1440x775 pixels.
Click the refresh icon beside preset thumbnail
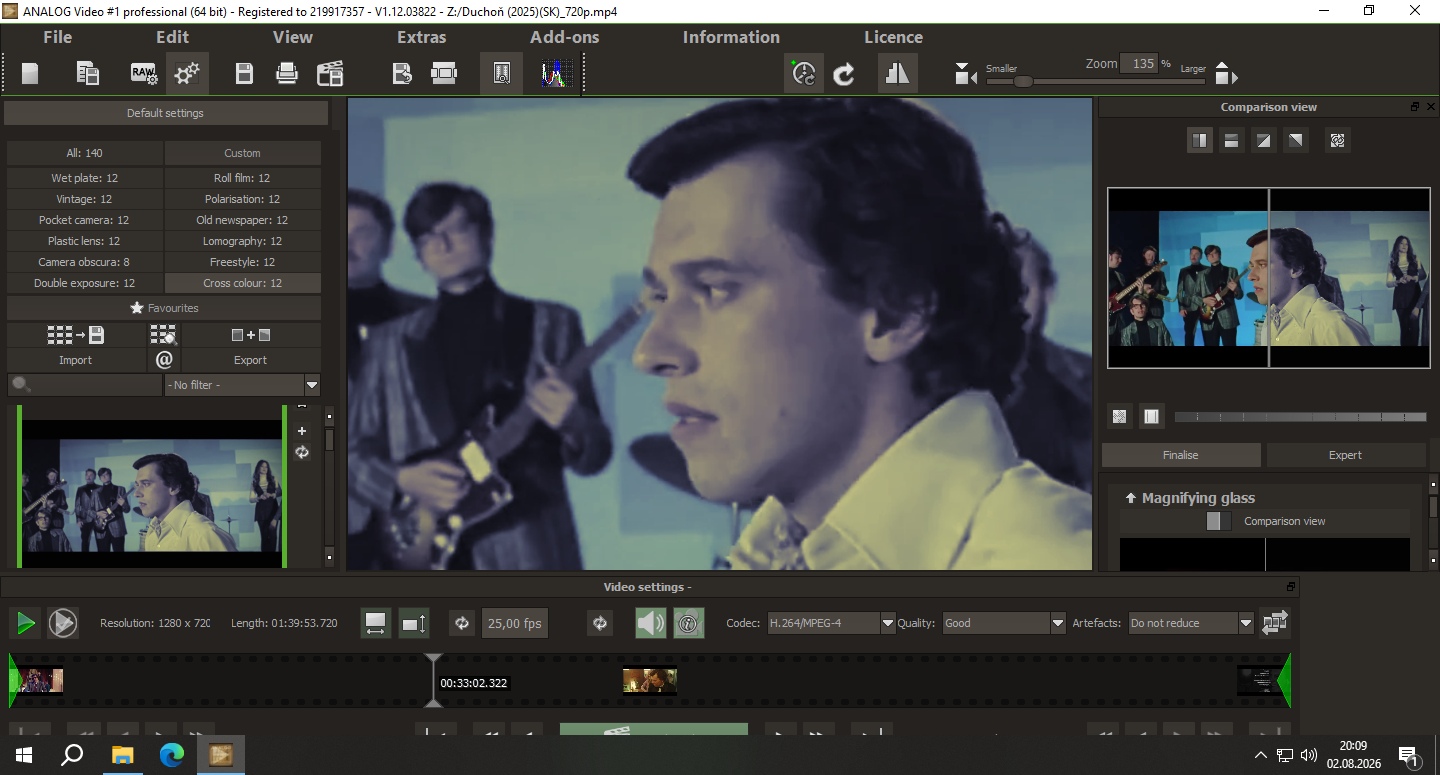302,452
